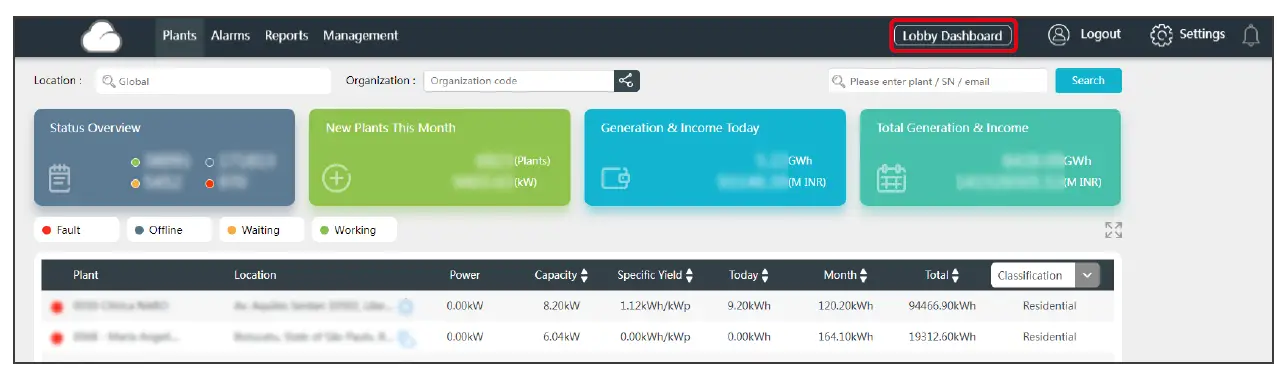
Task: Toggle the Offline status filter
Action: coord(169,230)
